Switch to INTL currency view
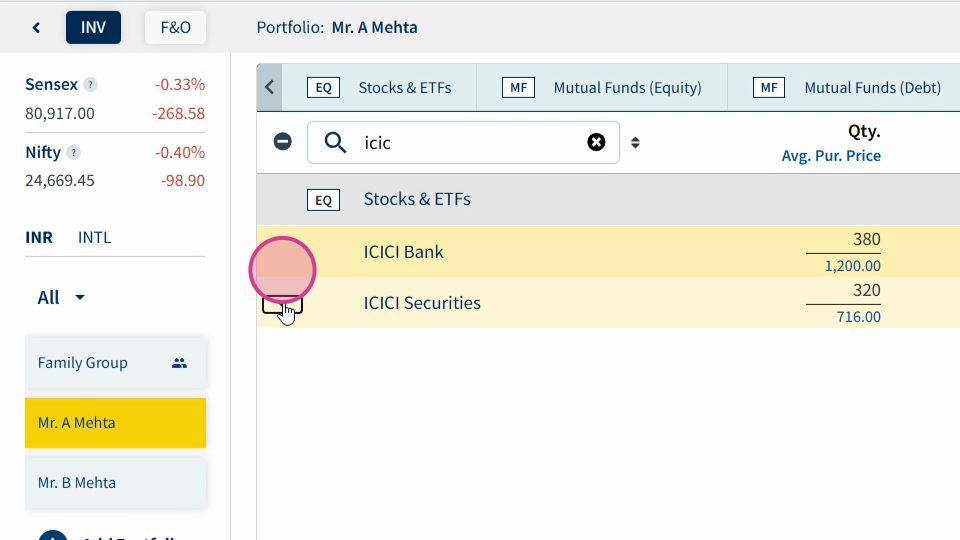Screen dimensions: 960x540 point(94,237)
